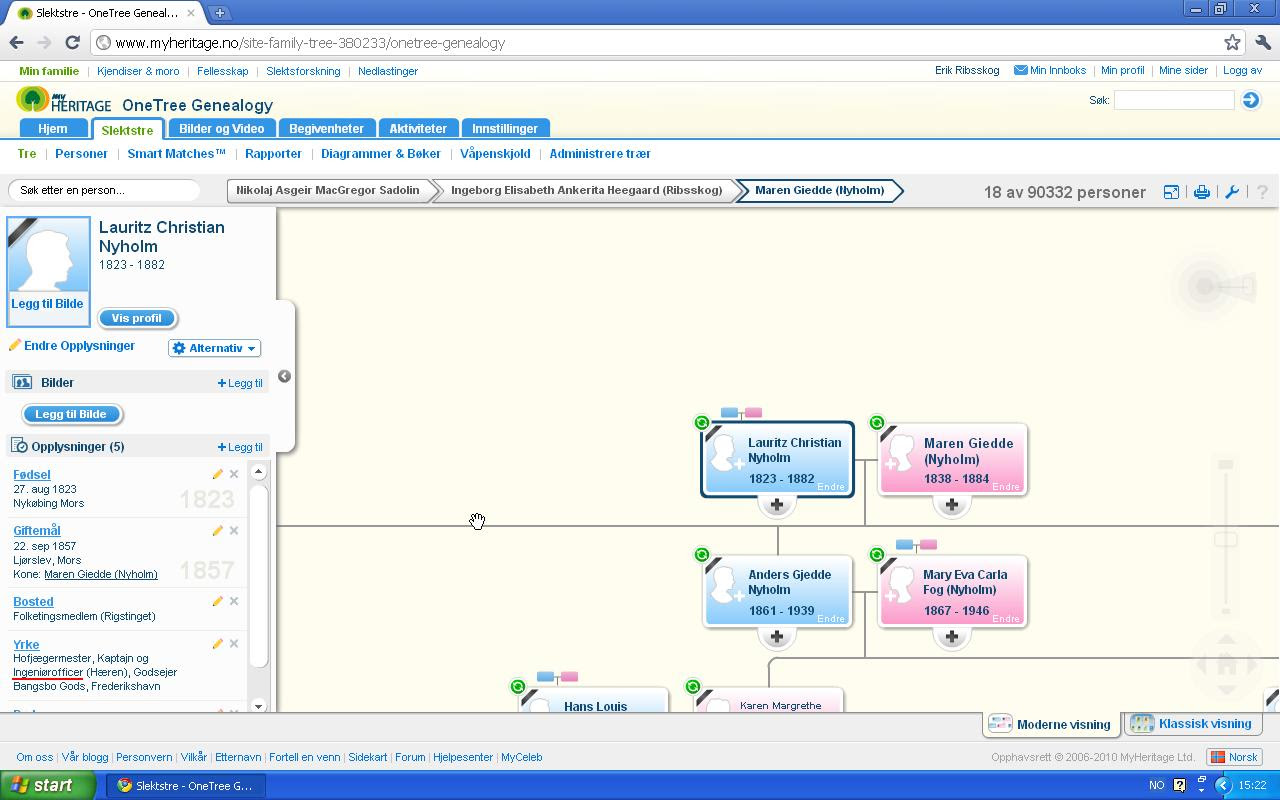Delete the Yrke fact with X icon
The image size is (1280, 800).
point(234,644)
